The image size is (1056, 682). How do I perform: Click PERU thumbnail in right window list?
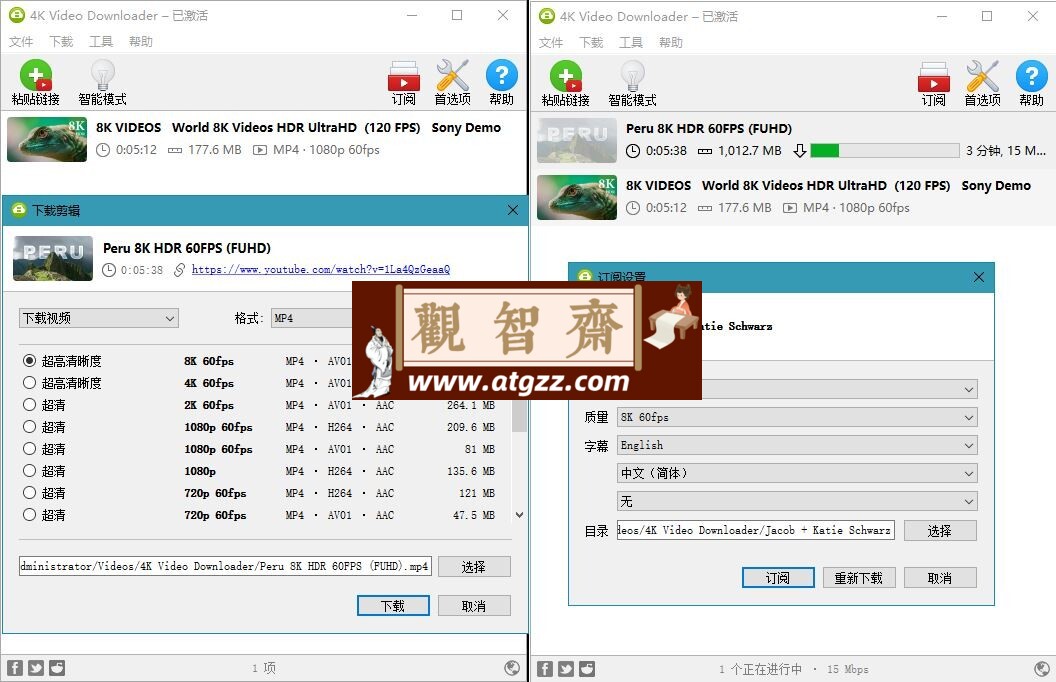click(x=577, y=140)
